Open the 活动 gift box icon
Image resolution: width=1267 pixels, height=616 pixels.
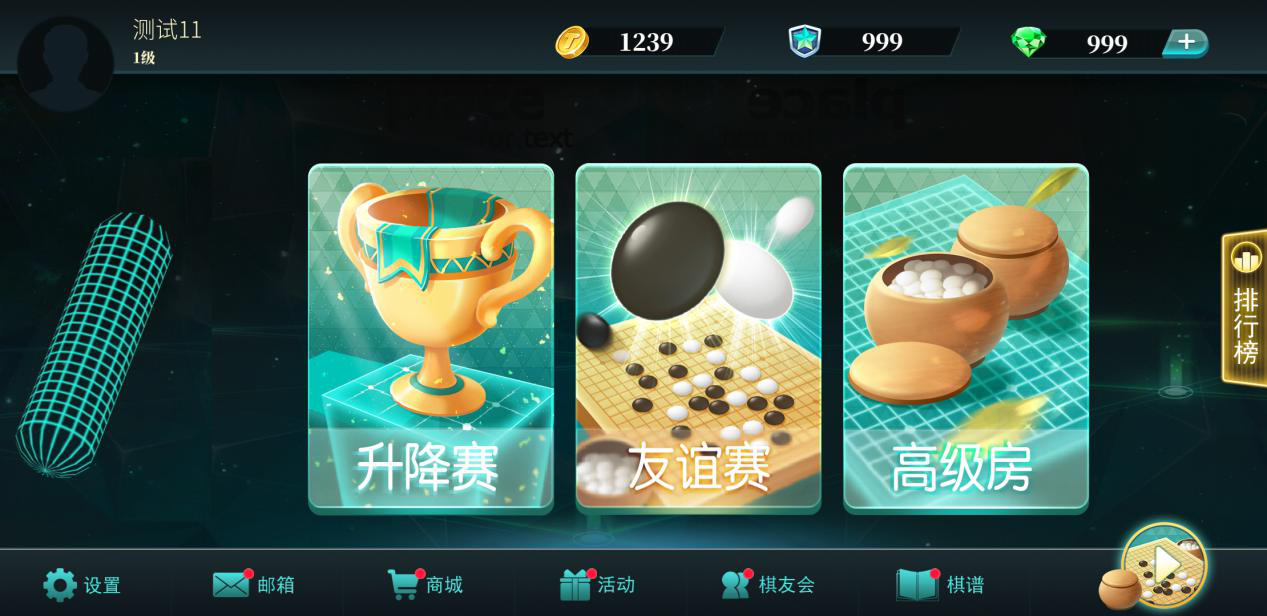pos(576,585)
